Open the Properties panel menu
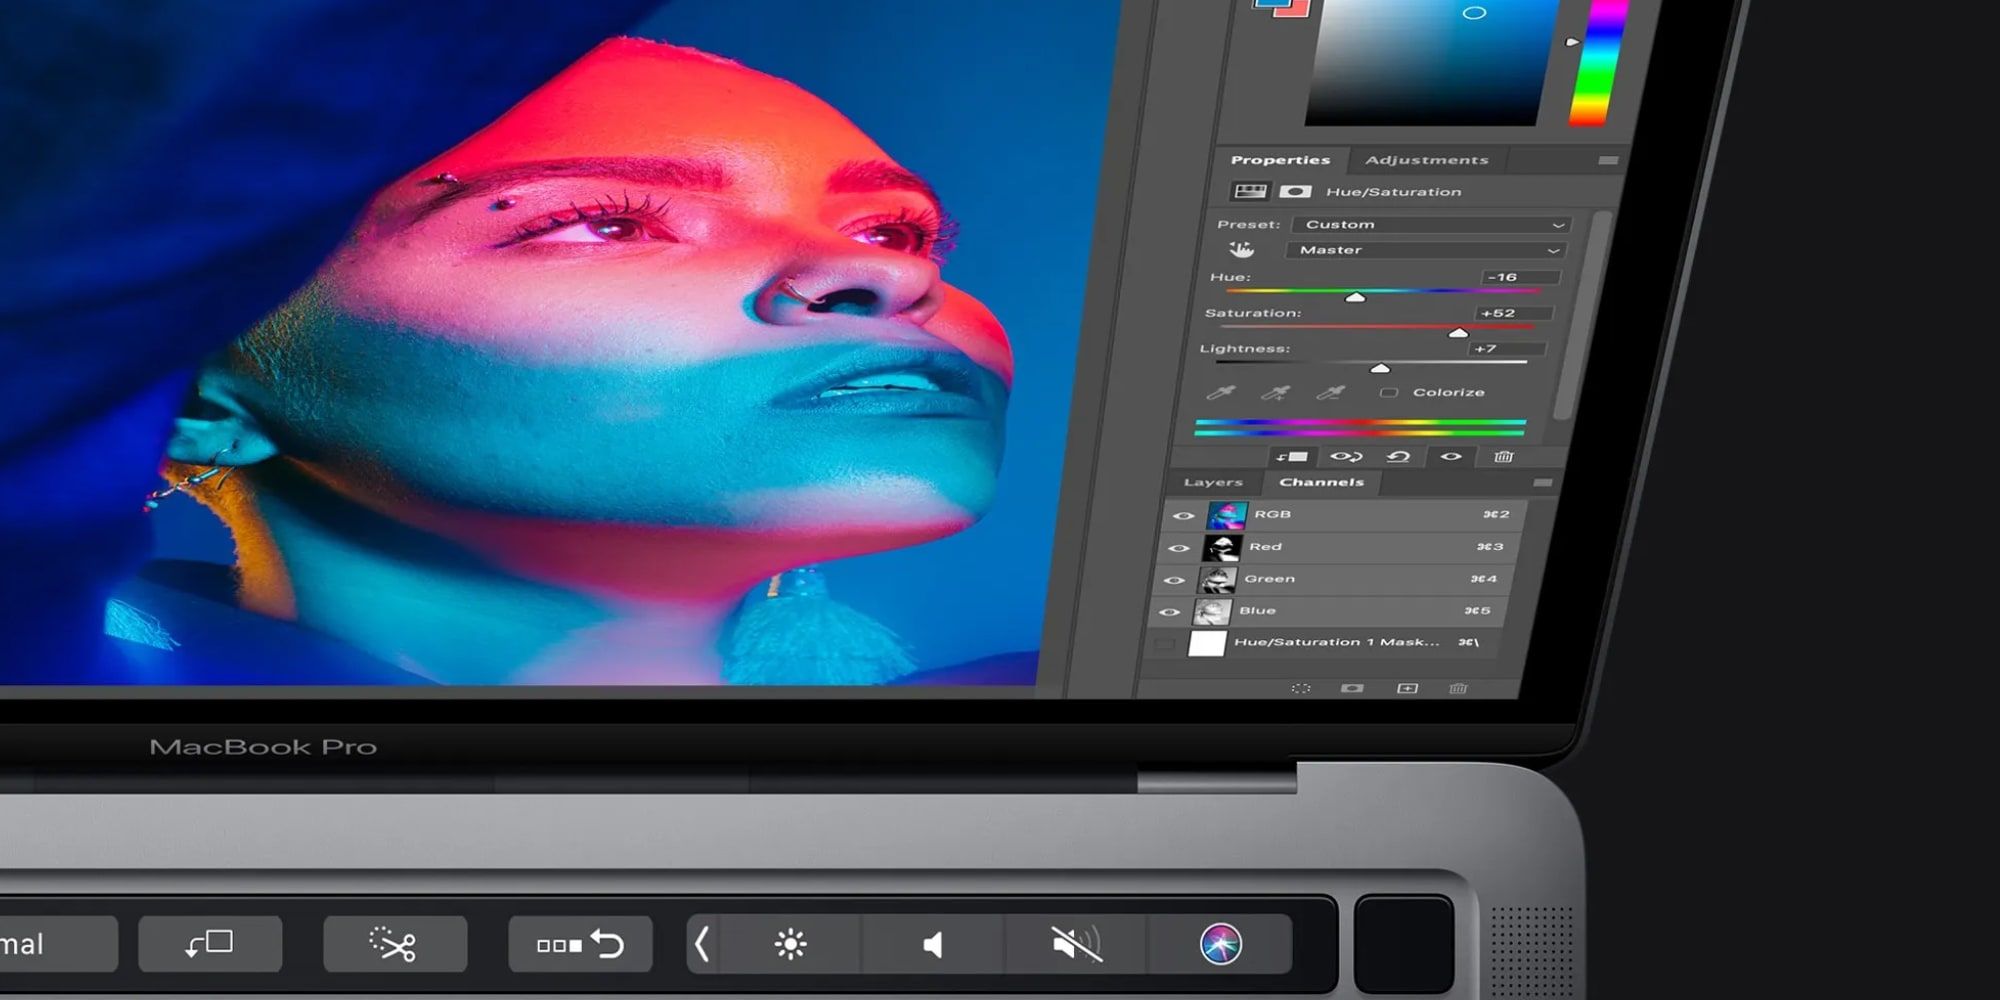2000x1000 pixels. [x=1608, y=160]
